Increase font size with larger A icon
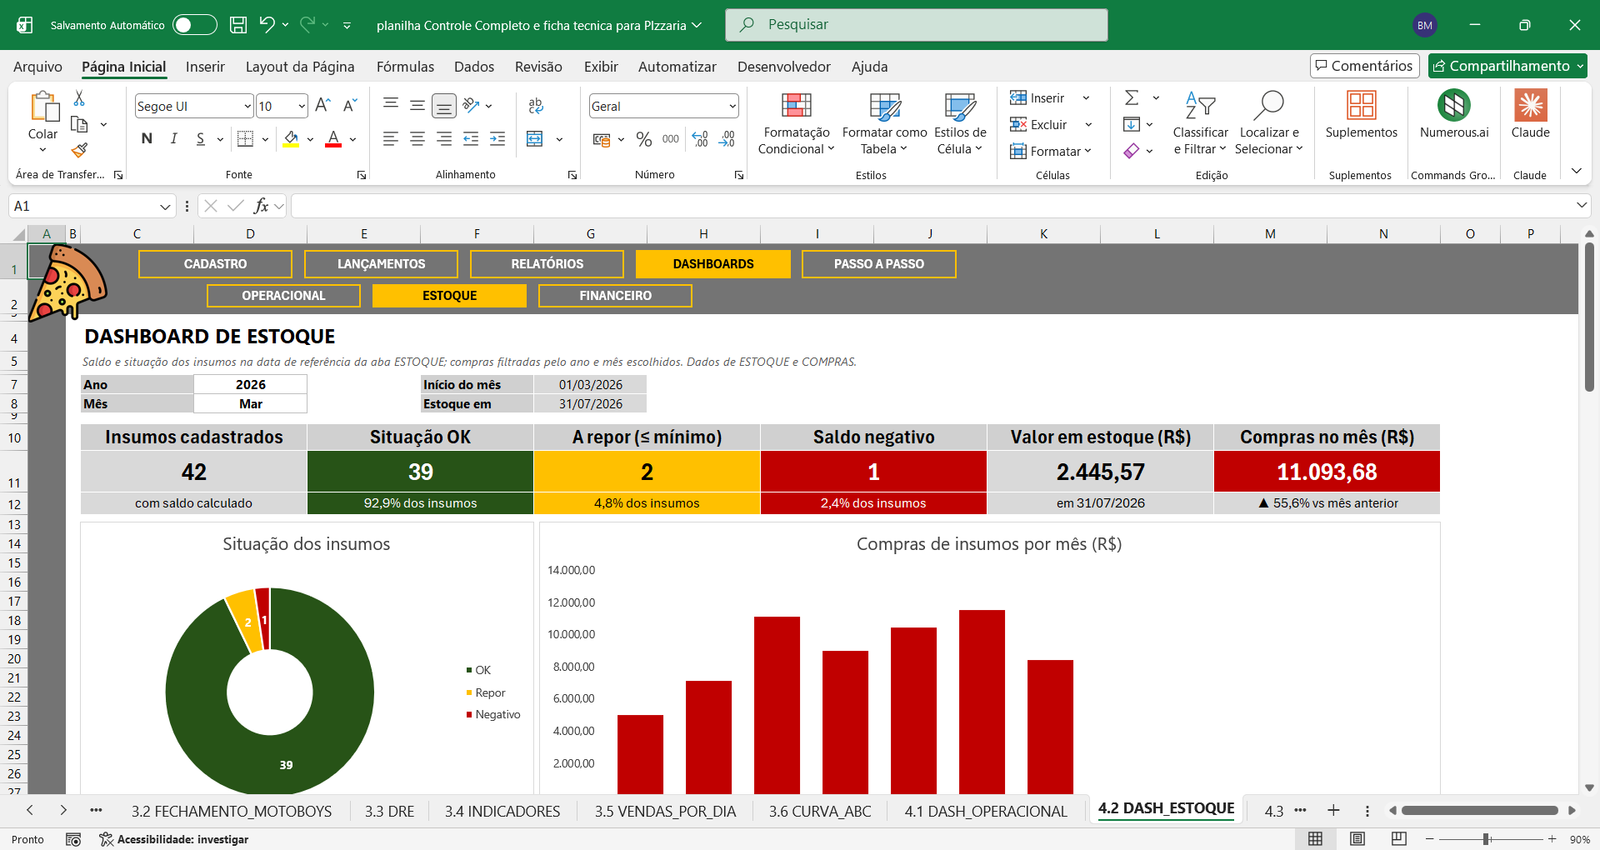 (x=323, y=105)
